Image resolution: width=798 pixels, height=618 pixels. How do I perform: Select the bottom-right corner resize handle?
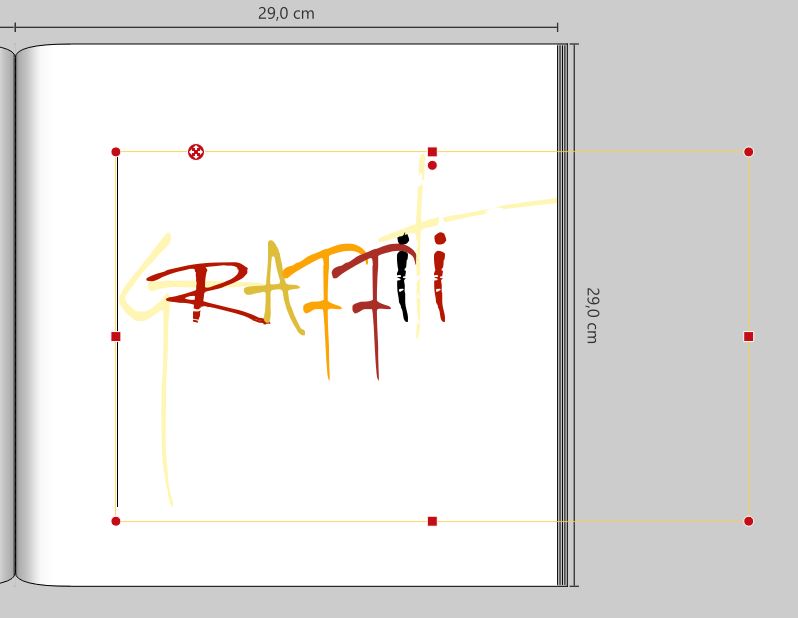[748, 521]
